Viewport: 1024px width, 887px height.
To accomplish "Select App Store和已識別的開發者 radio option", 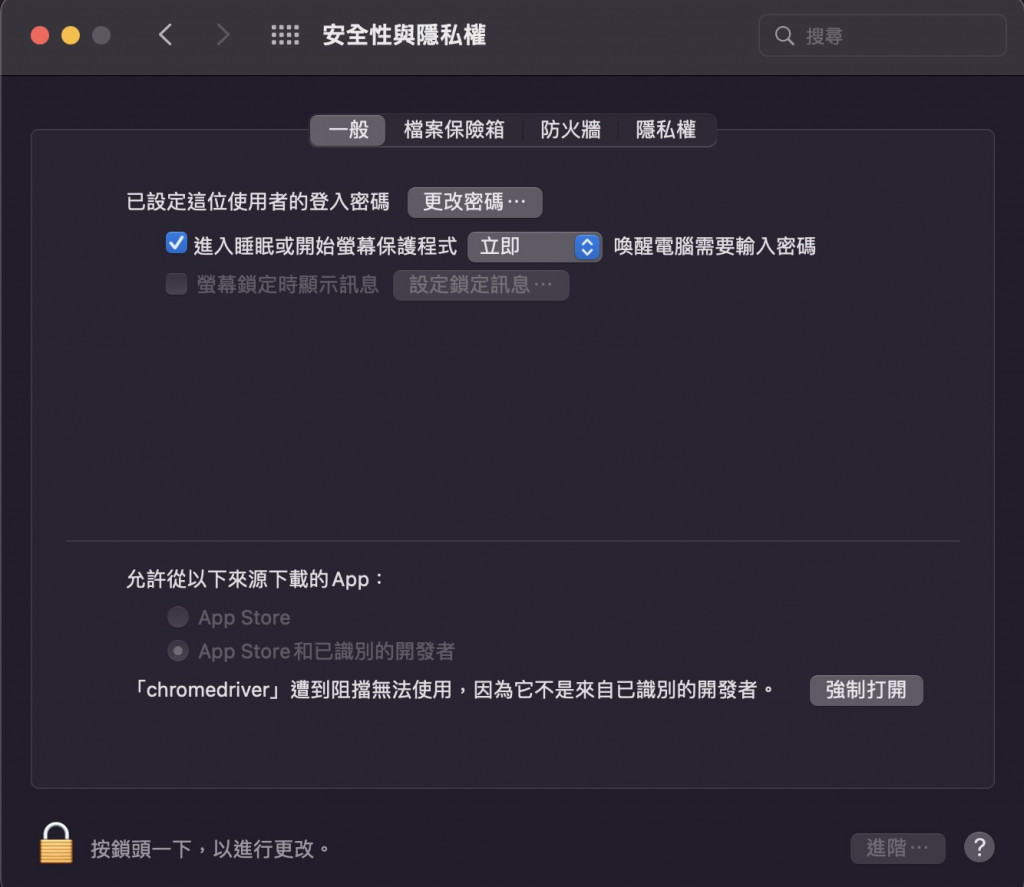I will 178,651.
